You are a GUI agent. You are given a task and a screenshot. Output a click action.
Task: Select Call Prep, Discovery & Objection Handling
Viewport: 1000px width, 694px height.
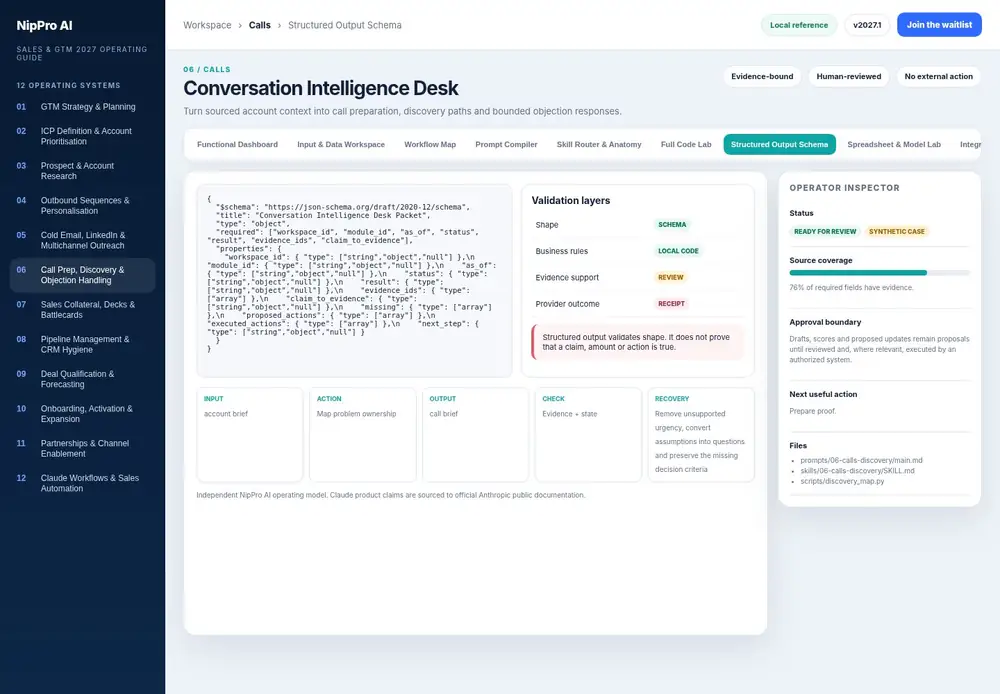click(82, 275)
